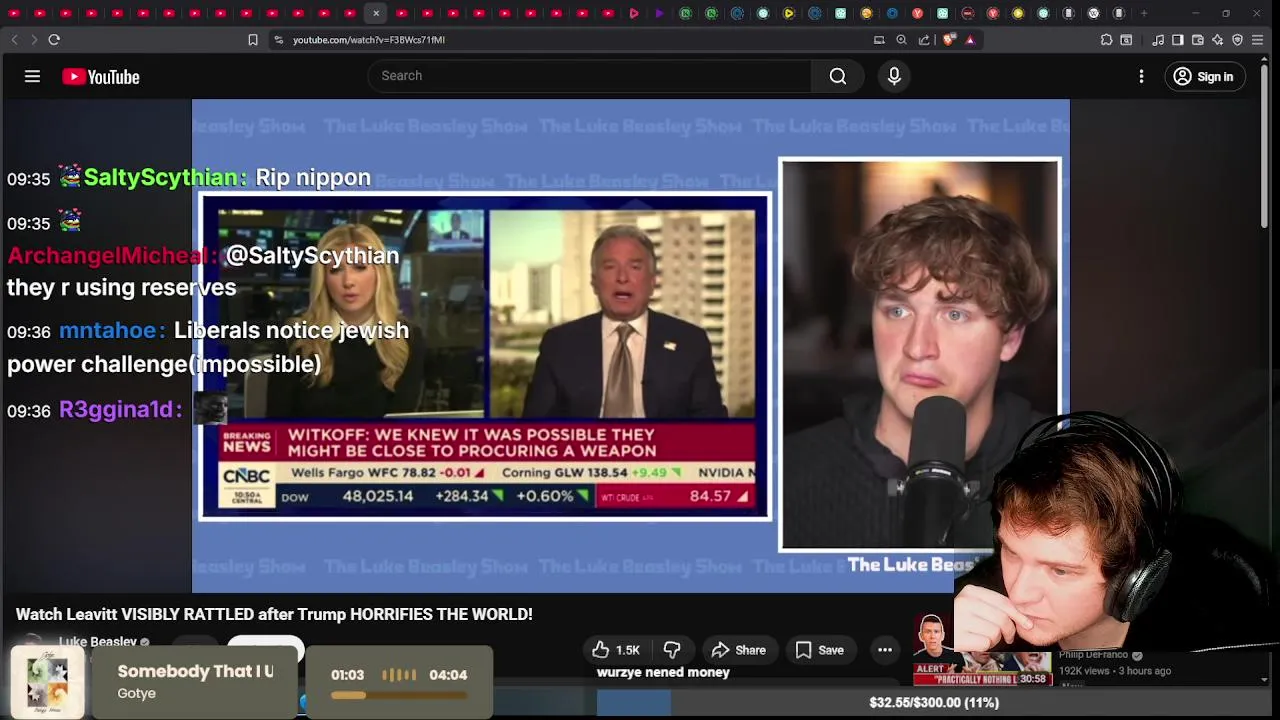Image resolution: width=1280 pixels, height=720 pixels.
Task: Click the mntahoe chat username
Action: click(x=110, y=330)
